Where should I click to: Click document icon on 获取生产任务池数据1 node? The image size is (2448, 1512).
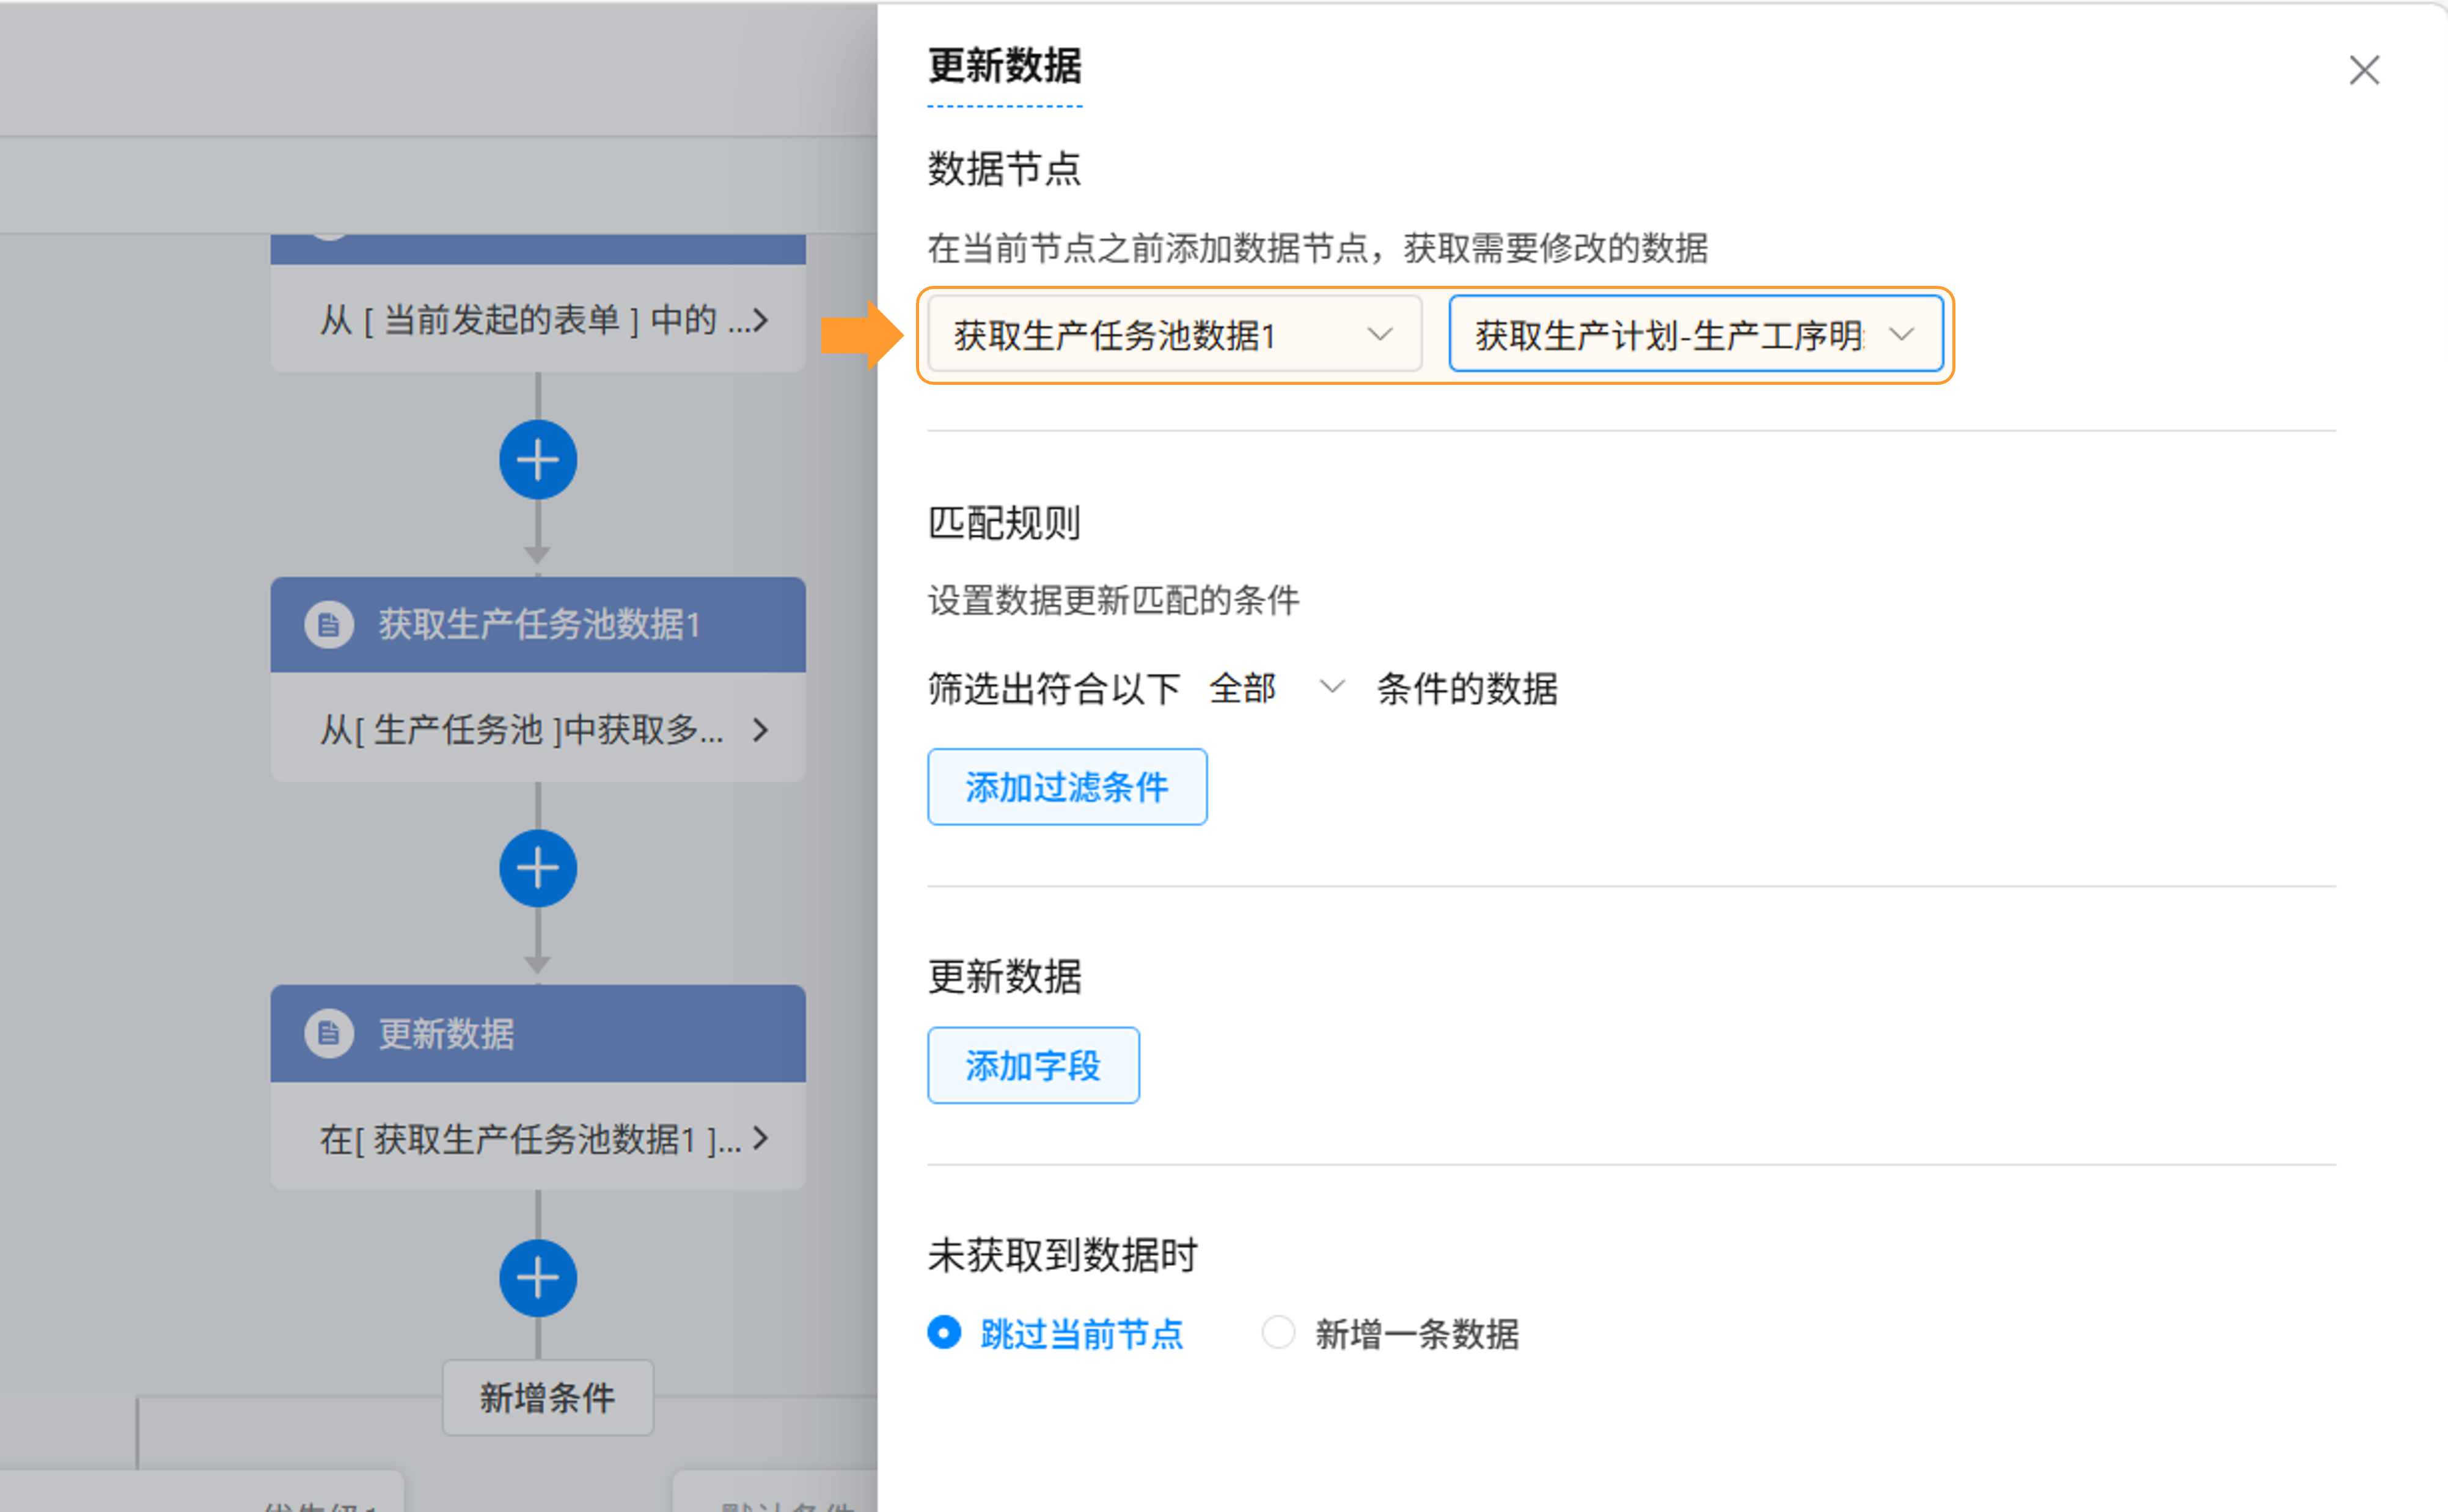click(x=328, y=625)
